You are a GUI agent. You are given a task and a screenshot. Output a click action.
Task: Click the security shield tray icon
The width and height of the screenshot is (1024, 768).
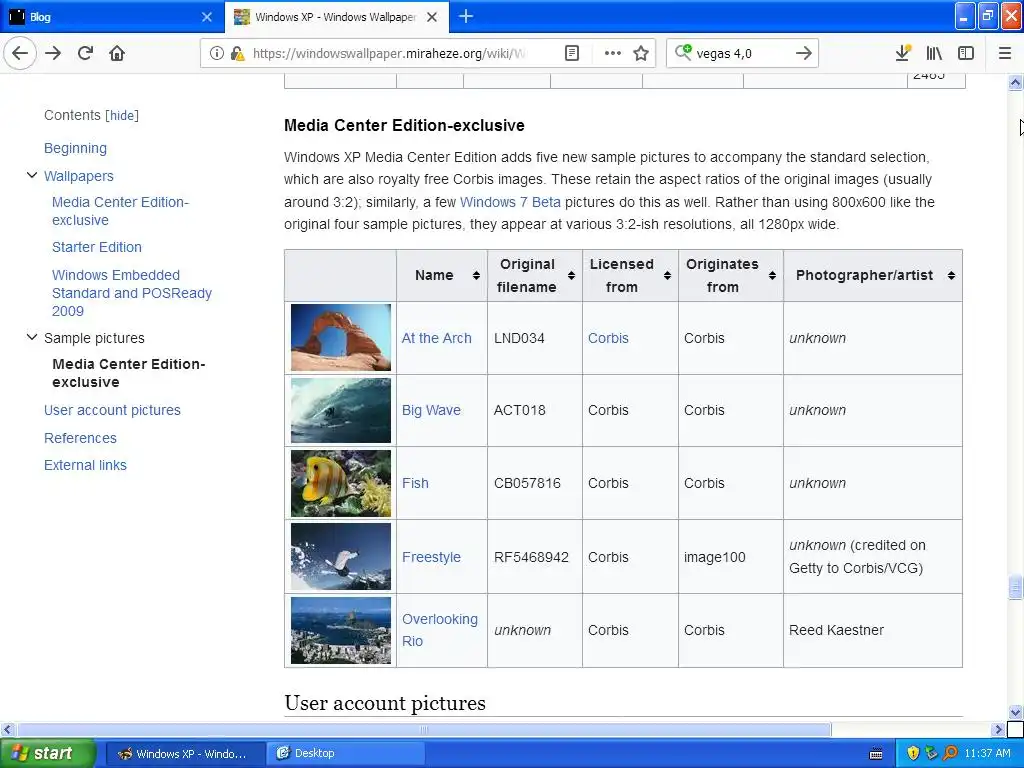[x=913, y=754]
